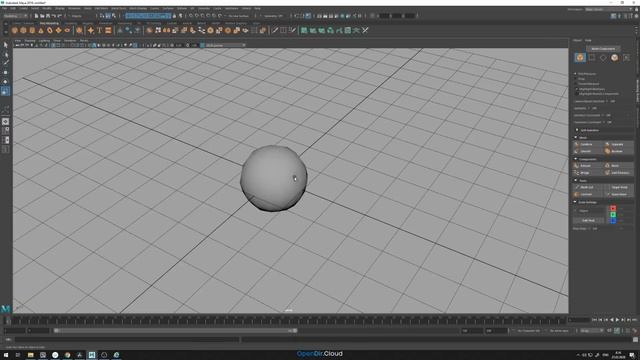
Task: Open the Windows Start menu
Action: (6, 355)
